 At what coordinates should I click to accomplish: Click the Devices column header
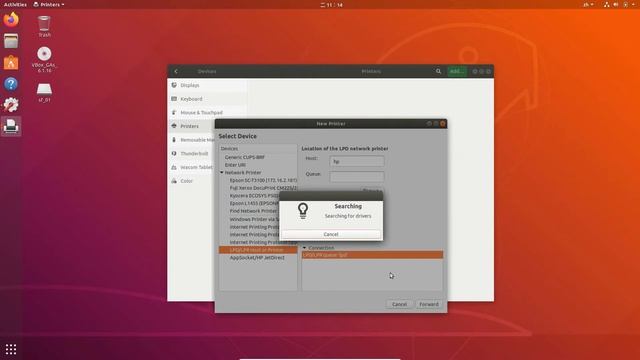pos(258,149)
